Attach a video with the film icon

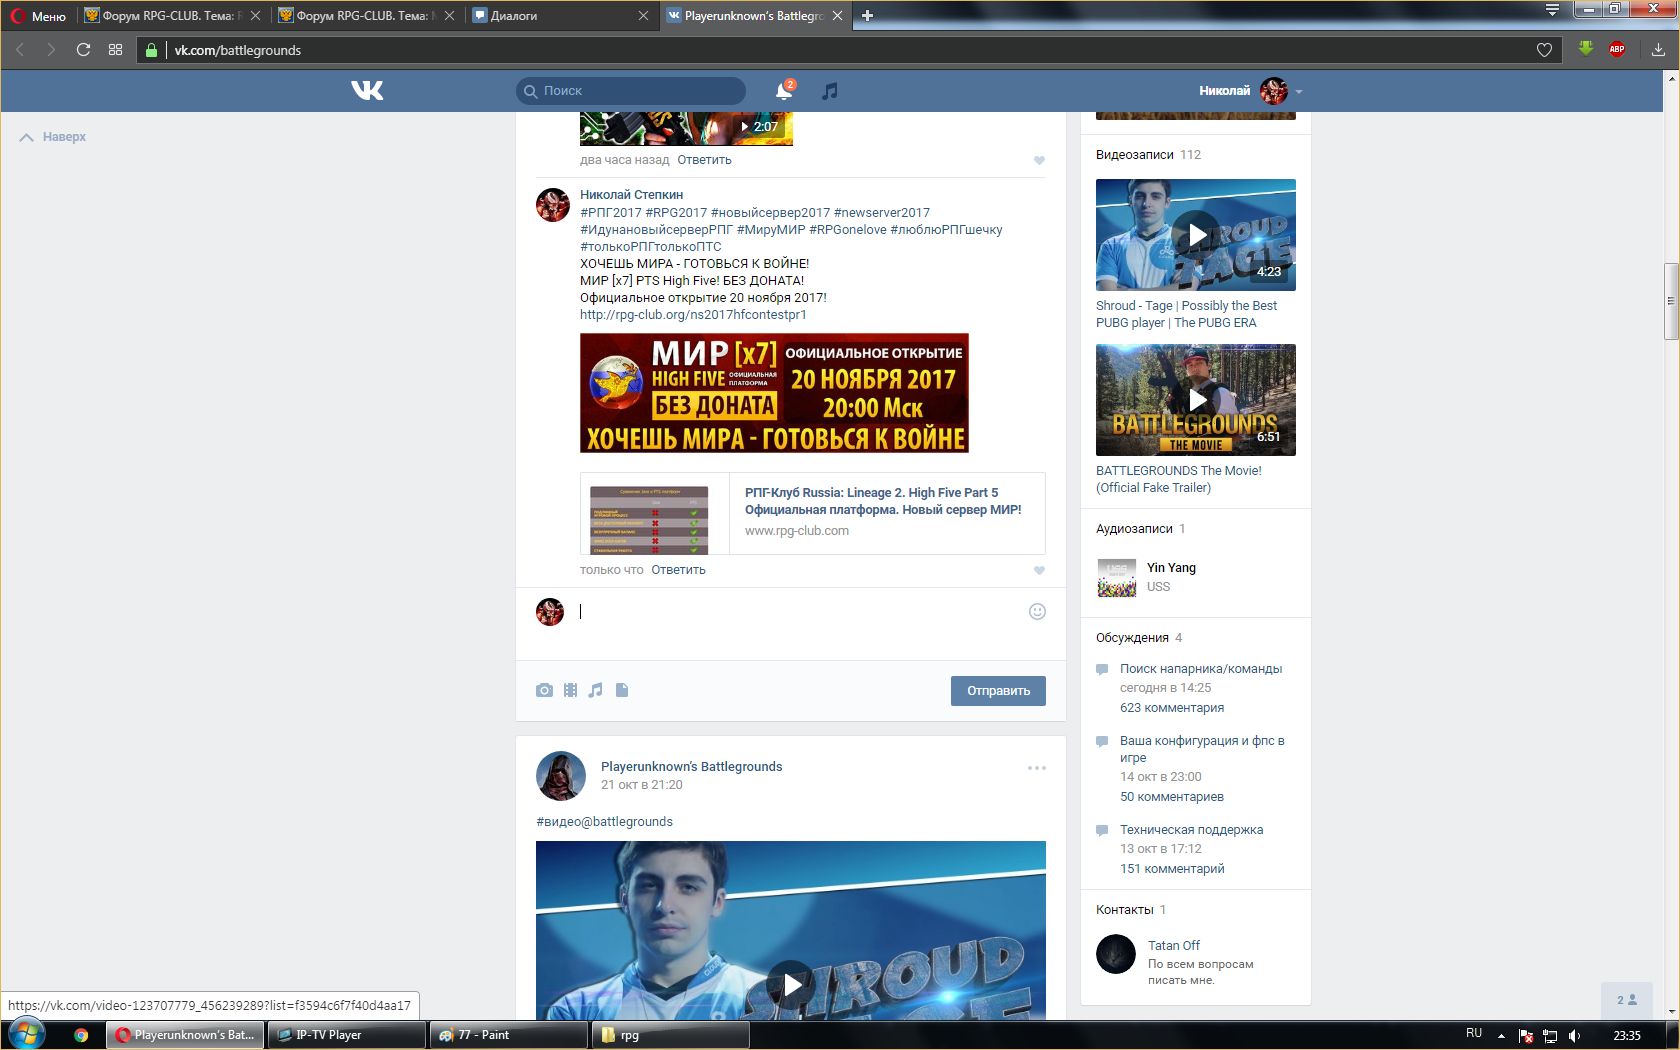[570, 690]
